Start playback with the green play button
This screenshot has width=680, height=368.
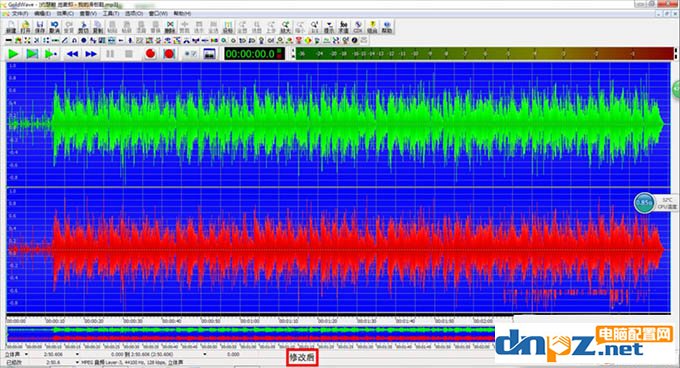pos(13,54)
